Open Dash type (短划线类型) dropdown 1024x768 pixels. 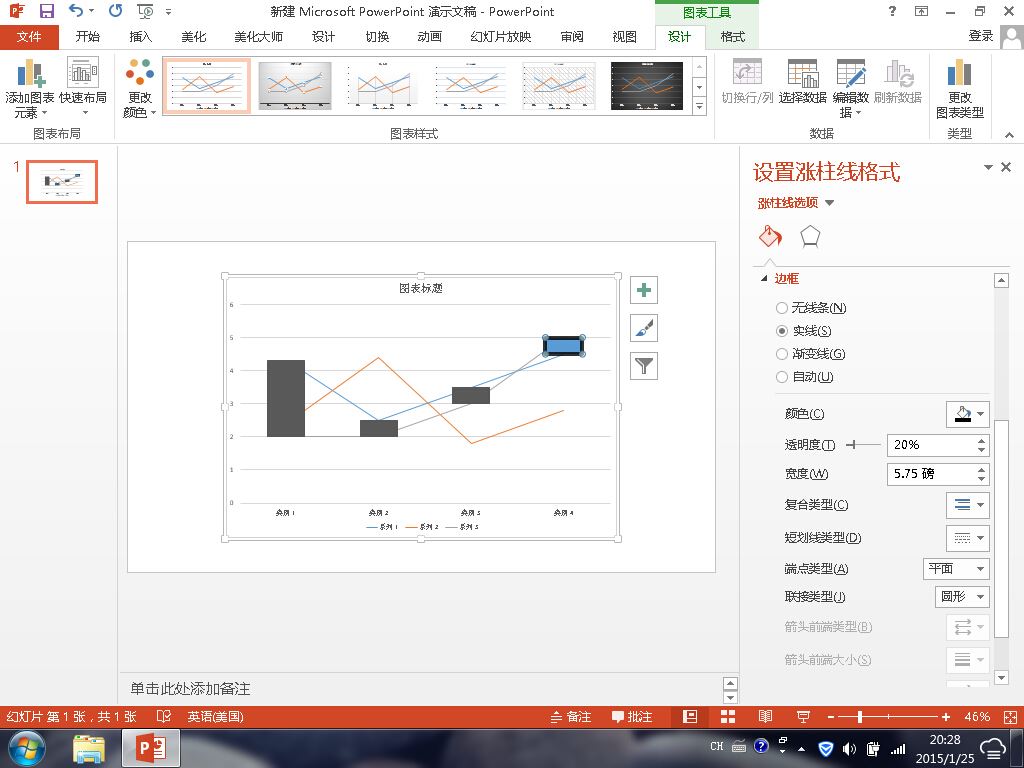point(968,538)
